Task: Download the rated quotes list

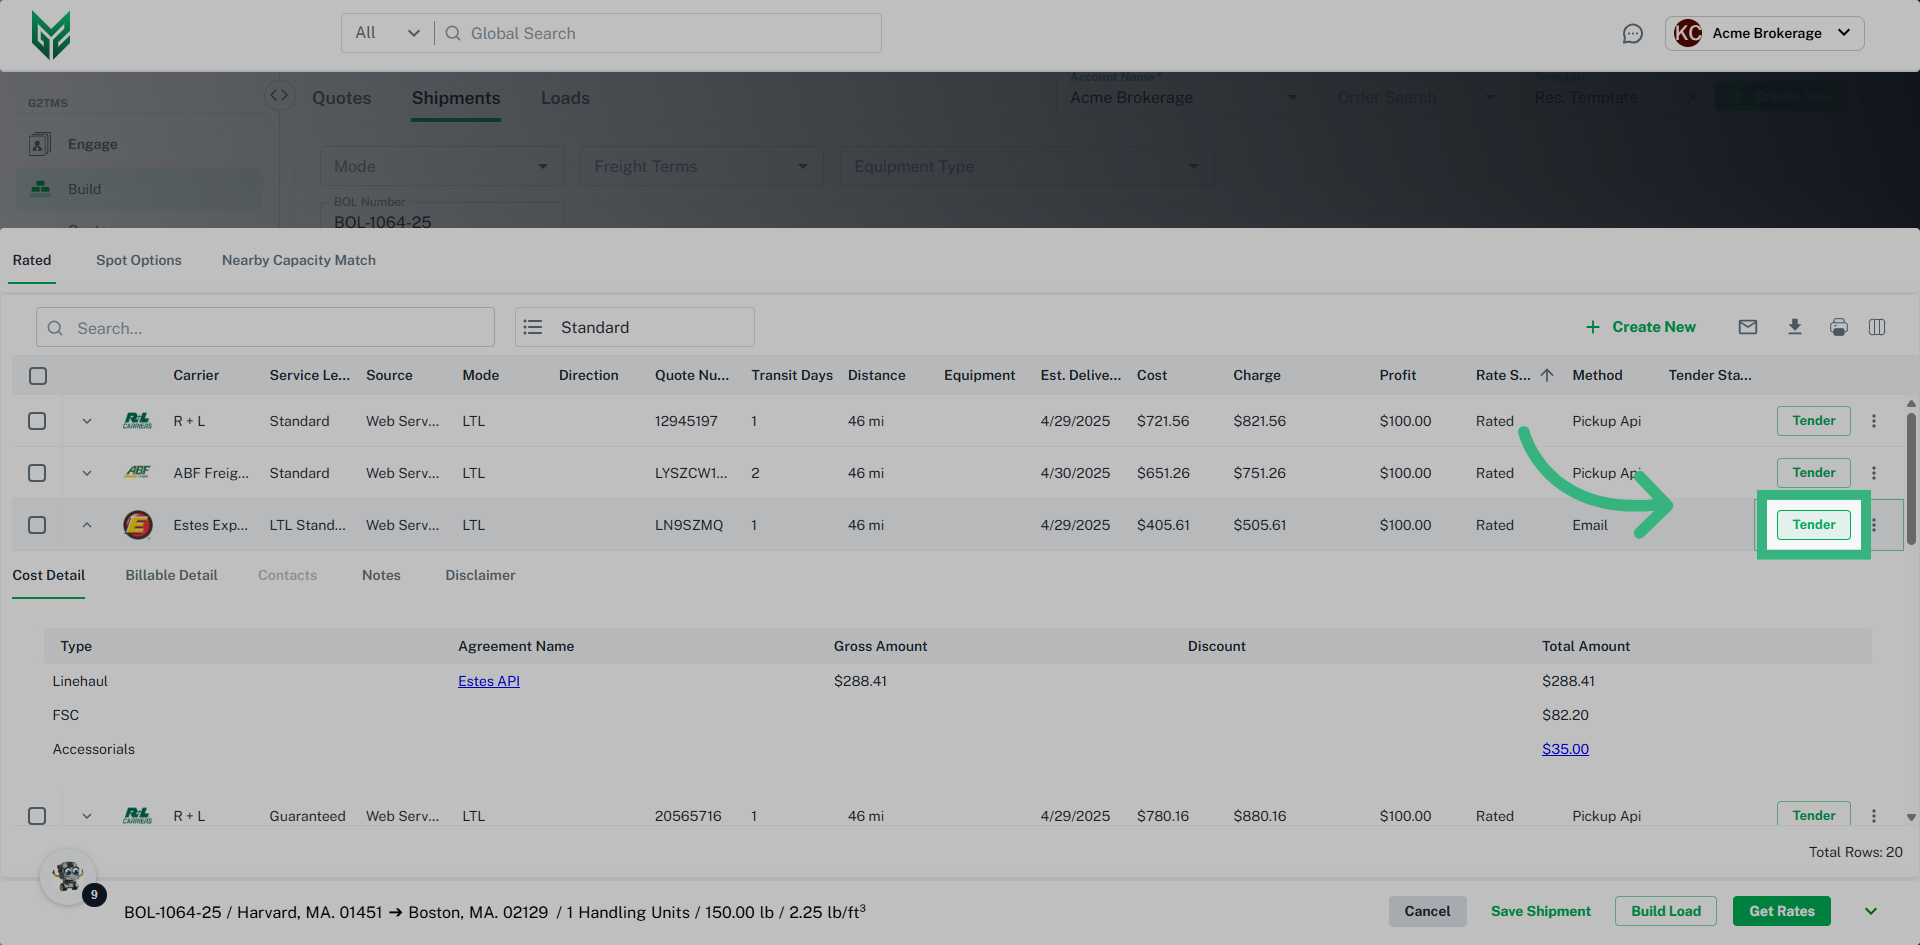Action: pos(1794,327)
